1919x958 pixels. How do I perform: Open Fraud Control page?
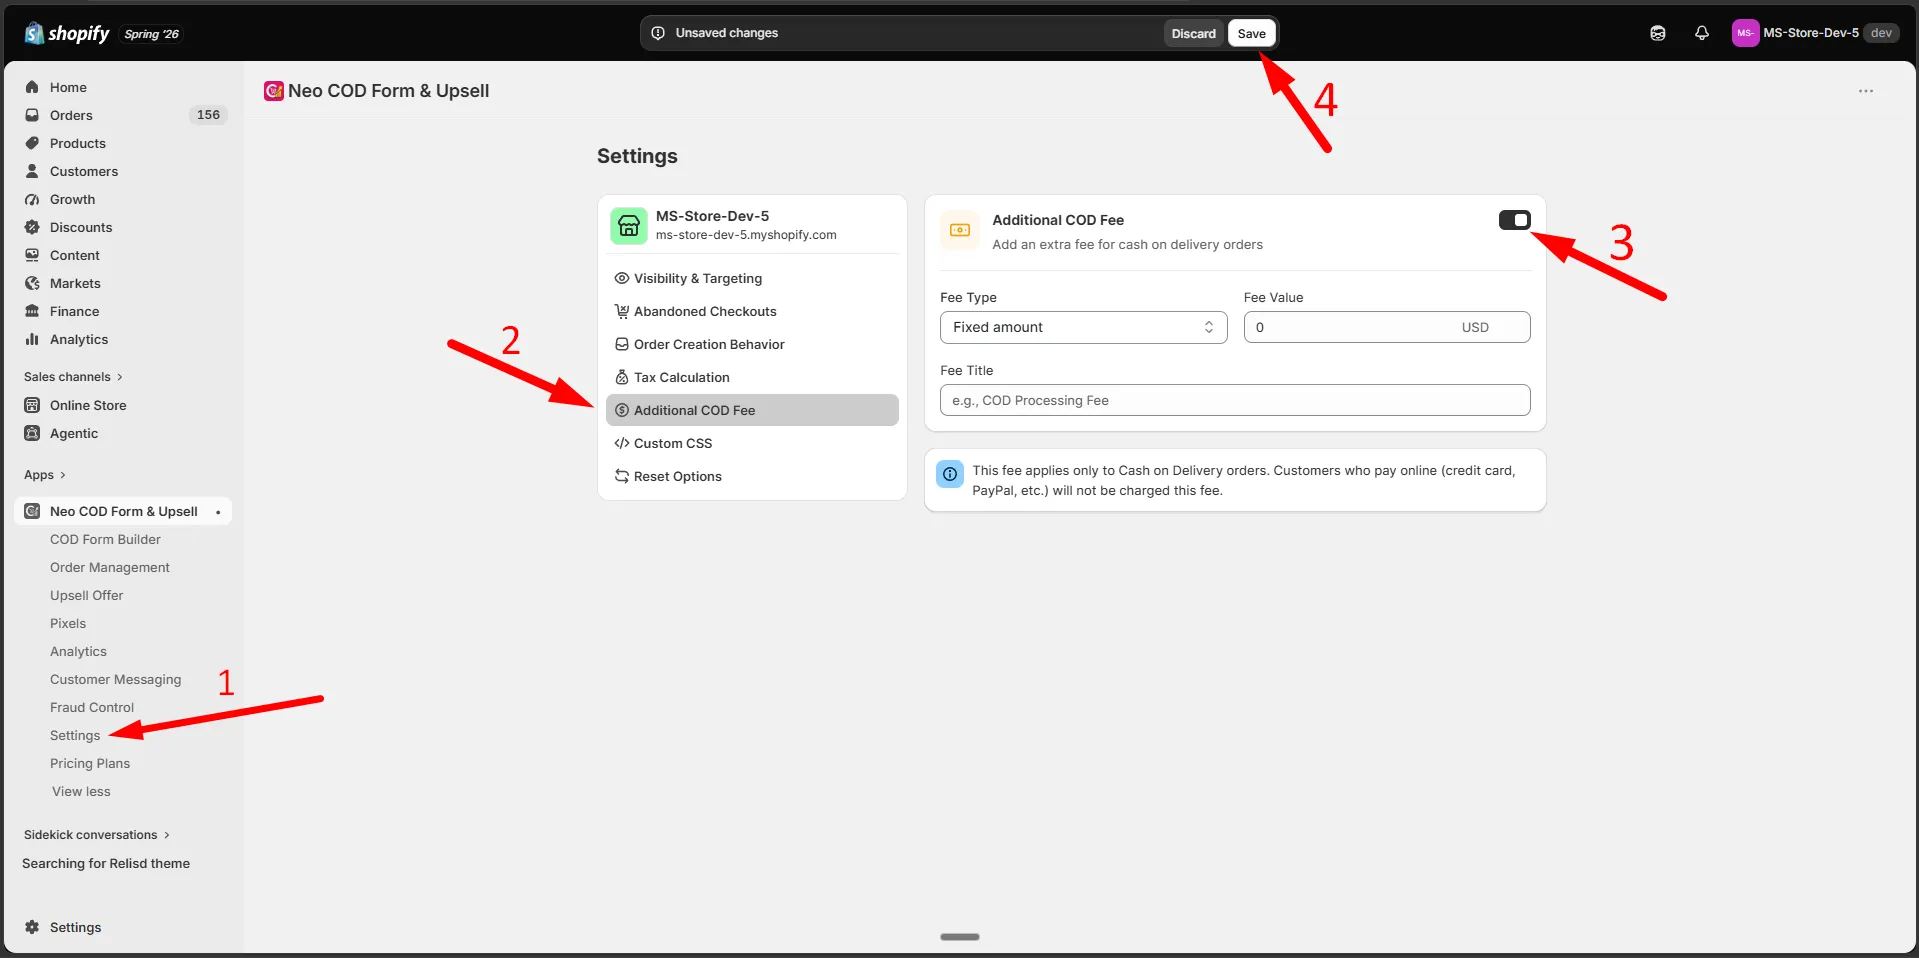pyautogui.click(x=92, y=707)
